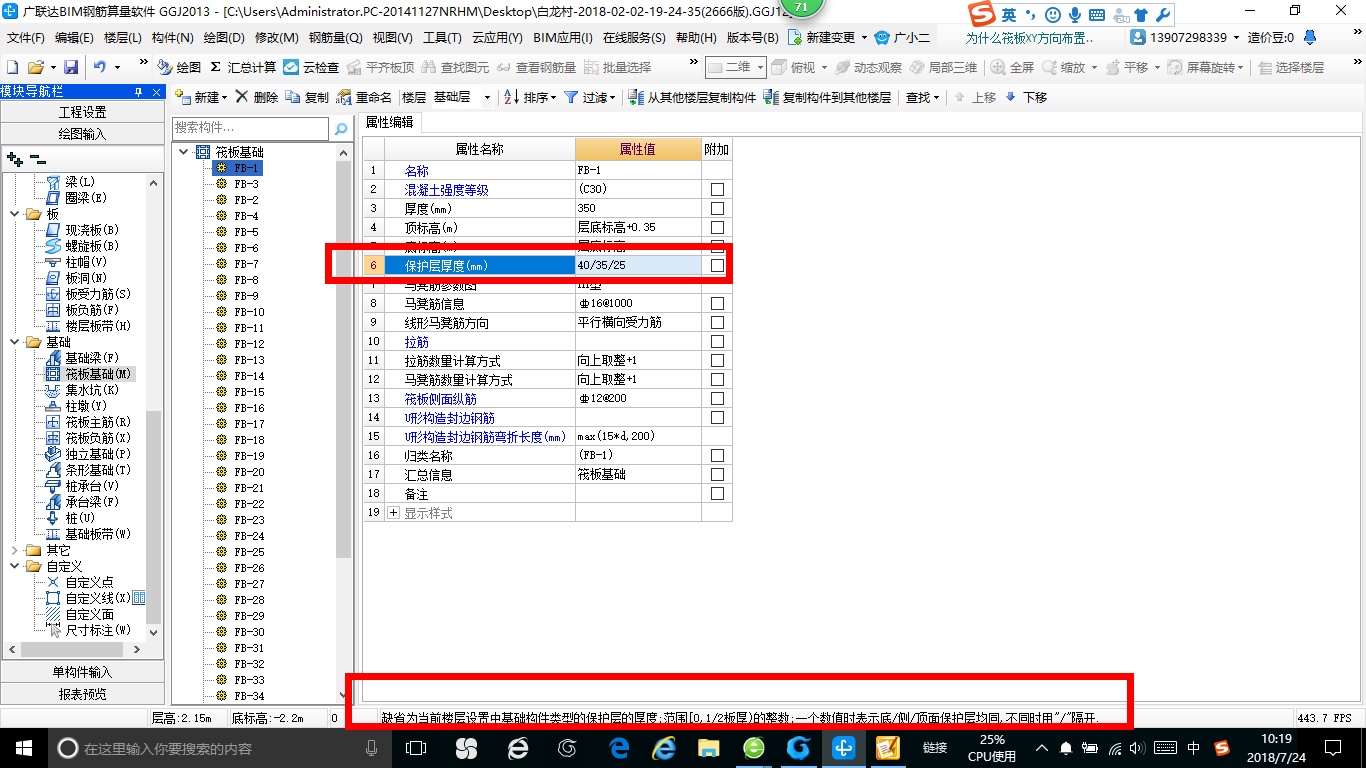Click the 工程设置 navigation button
Image resolution: width=1366 pixels, height=768 pixels.
tap(82, 112)
